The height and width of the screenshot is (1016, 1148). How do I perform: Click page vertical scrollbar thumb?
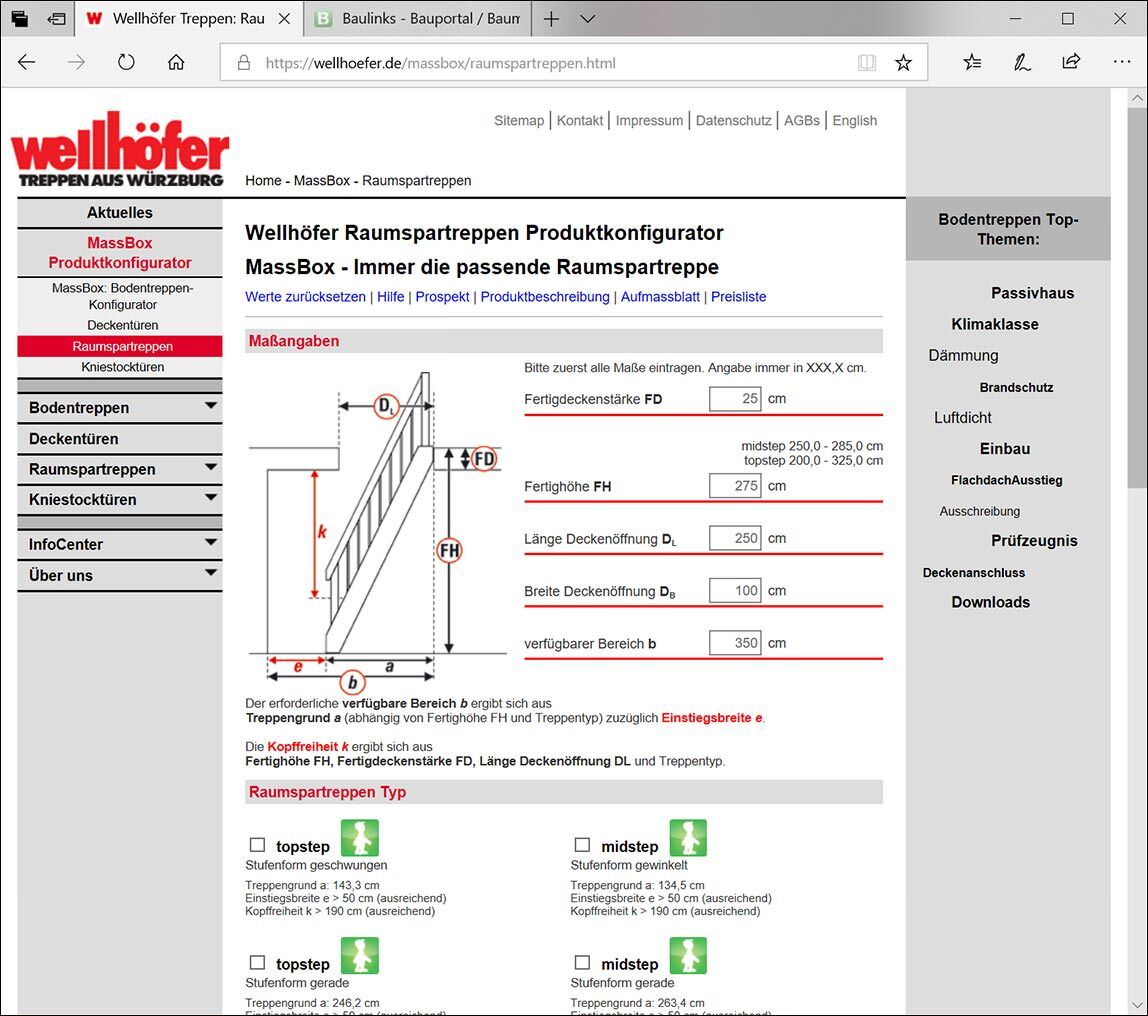tap(1136, 298)
